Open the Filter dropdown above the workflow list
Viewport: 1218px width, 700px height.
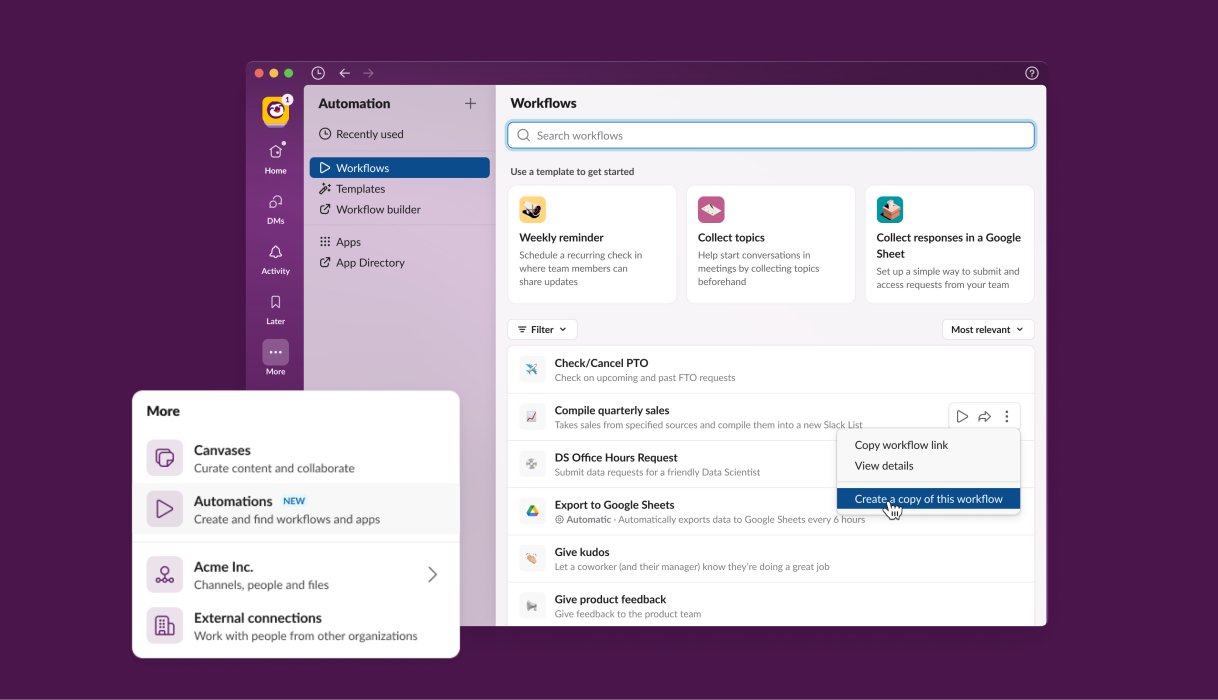(542, 329)
